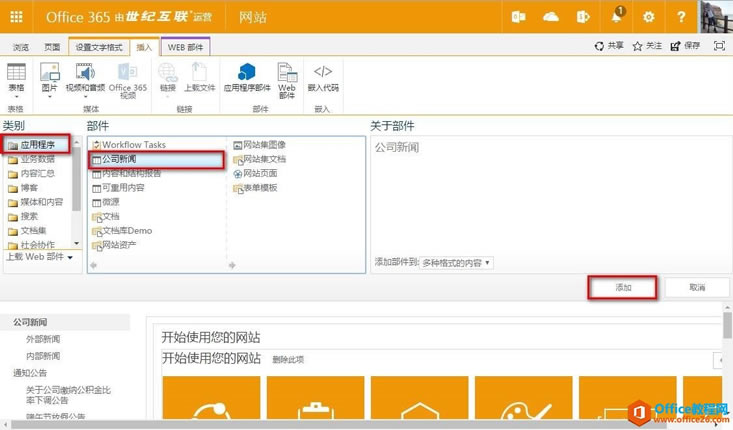
Task: Switch to the 浏览 tab
Action: pyautogui.click(x=21, y=47)
